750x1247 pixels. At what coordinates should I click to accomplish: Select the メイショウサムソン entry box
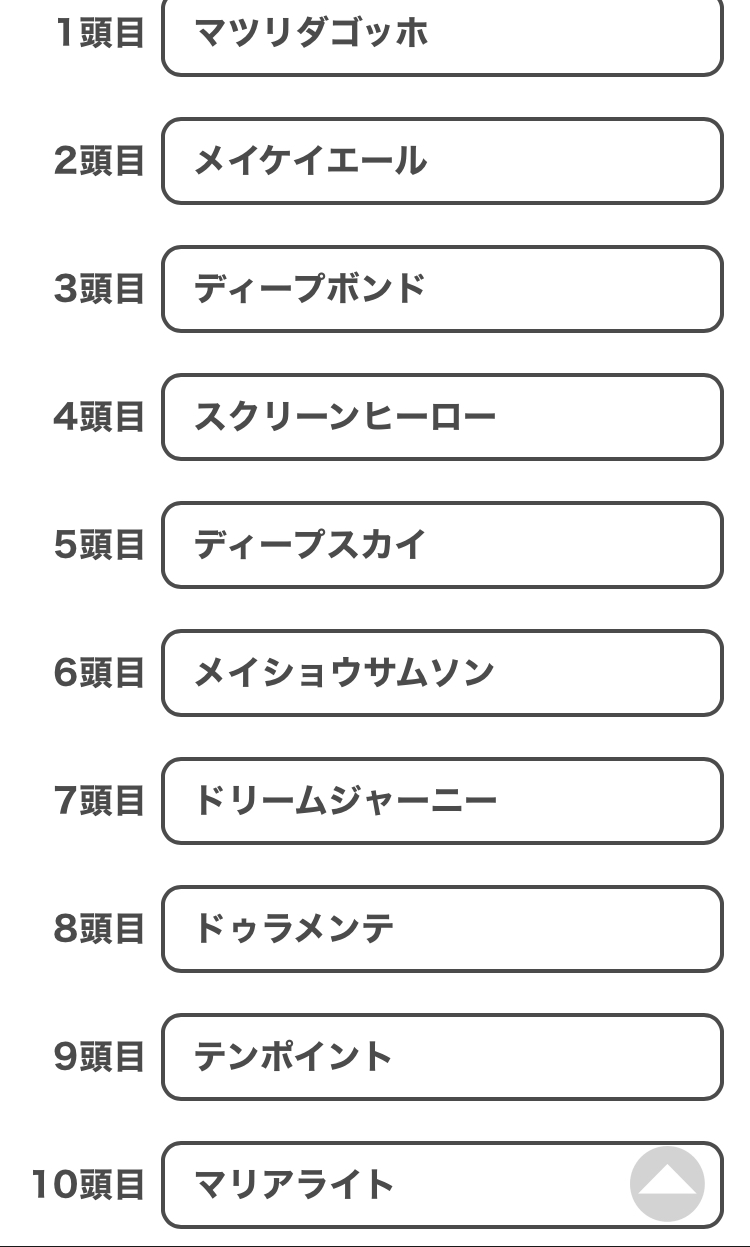coord(442,673)
